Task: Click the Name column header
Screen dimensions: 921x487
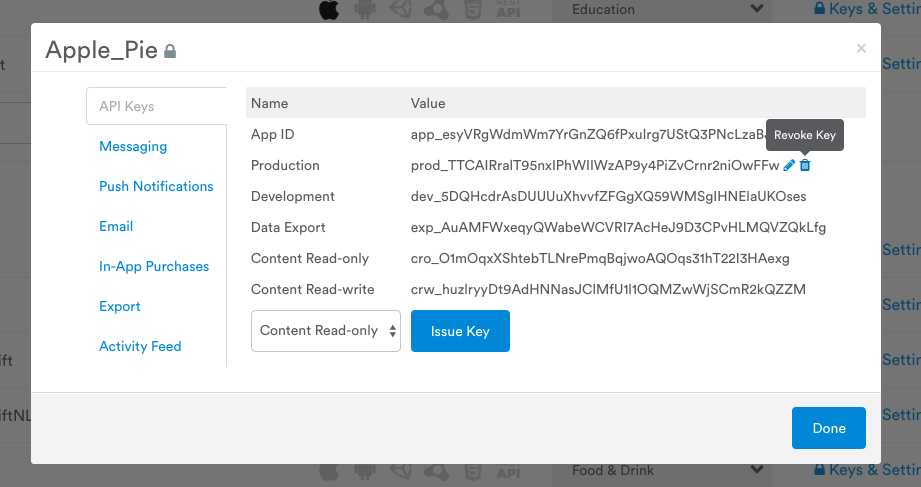Action: (270, 103)
